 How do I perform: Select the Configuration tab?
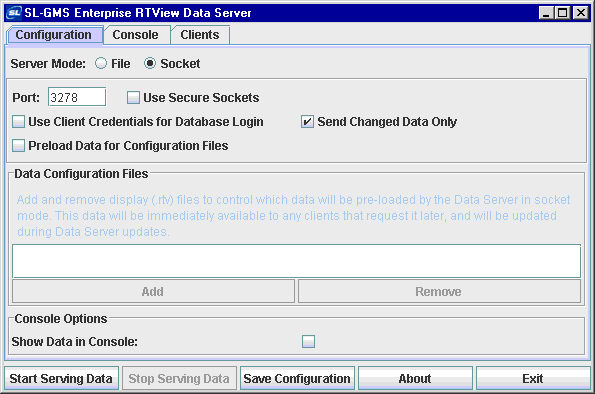click(54, 35)
